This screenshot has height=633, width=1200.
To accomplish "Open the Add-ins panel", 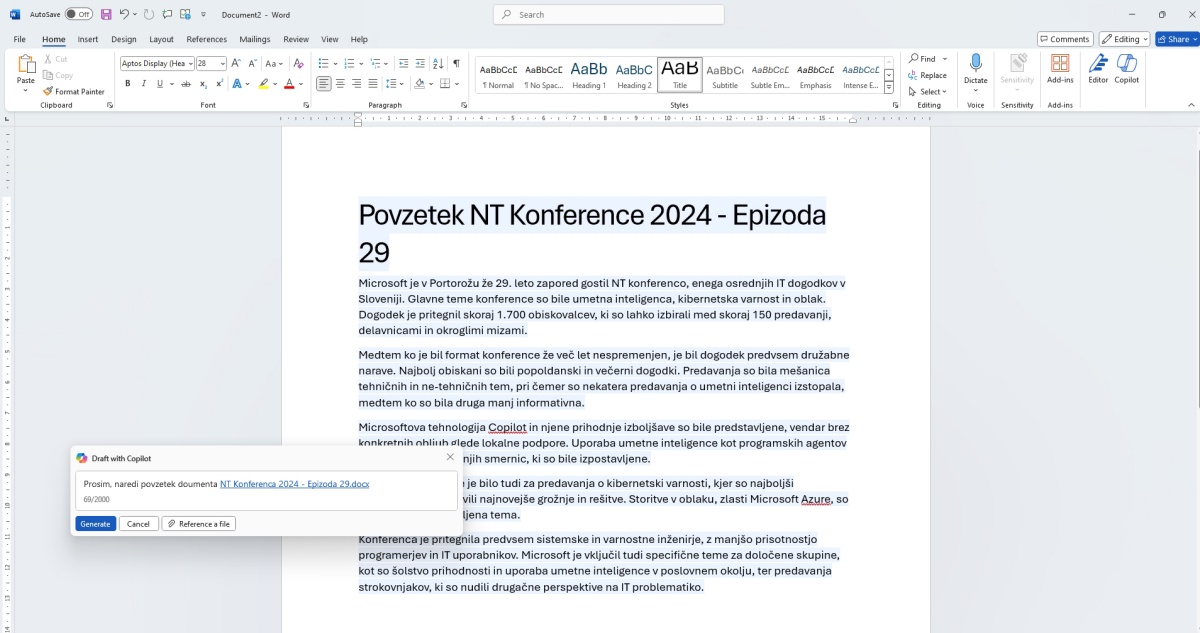I will pyautogui.click(x=1060, y=68).
